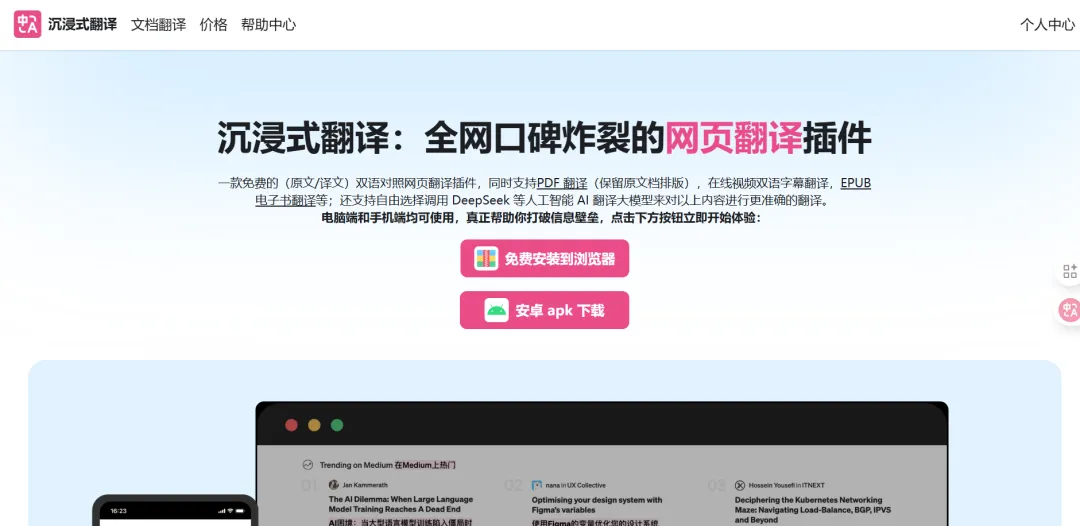Screen dimensions: 1080x526
Task: Click the floating grid-plus icon on right edge
Action: 1070,271
